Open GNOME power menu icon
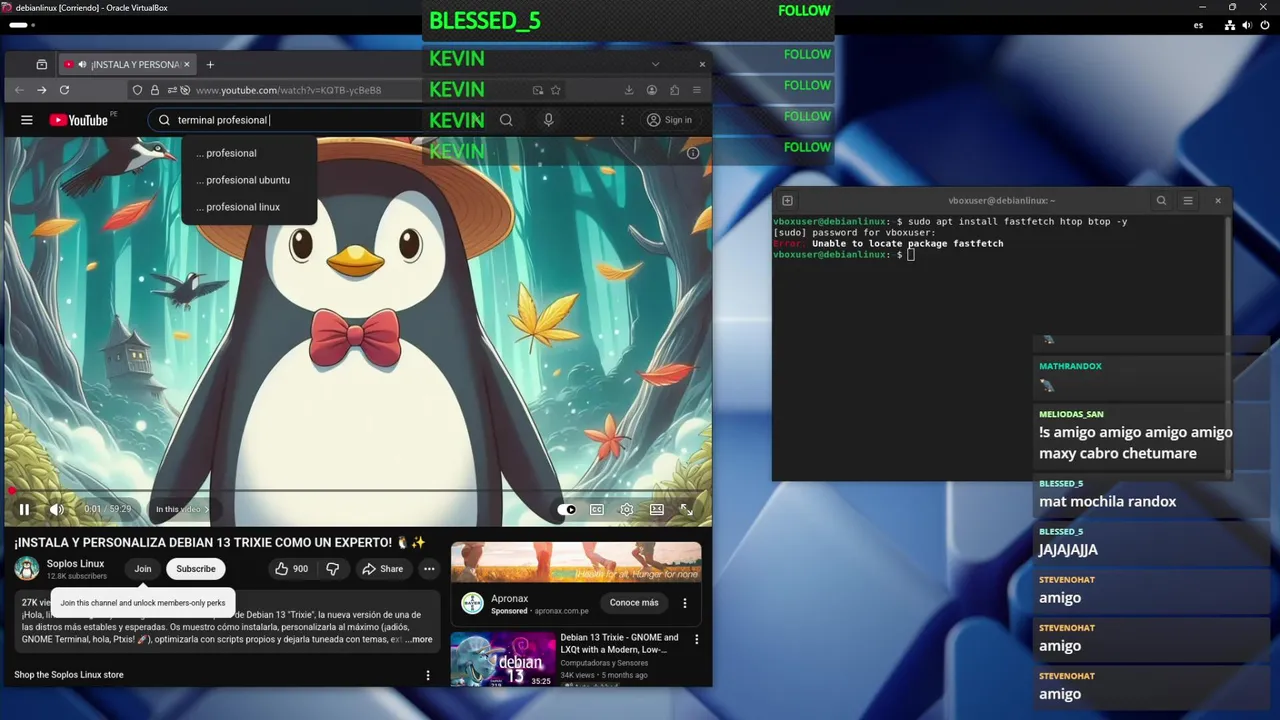This screenshot has width=1280, height=720. tap(1263, 25)
